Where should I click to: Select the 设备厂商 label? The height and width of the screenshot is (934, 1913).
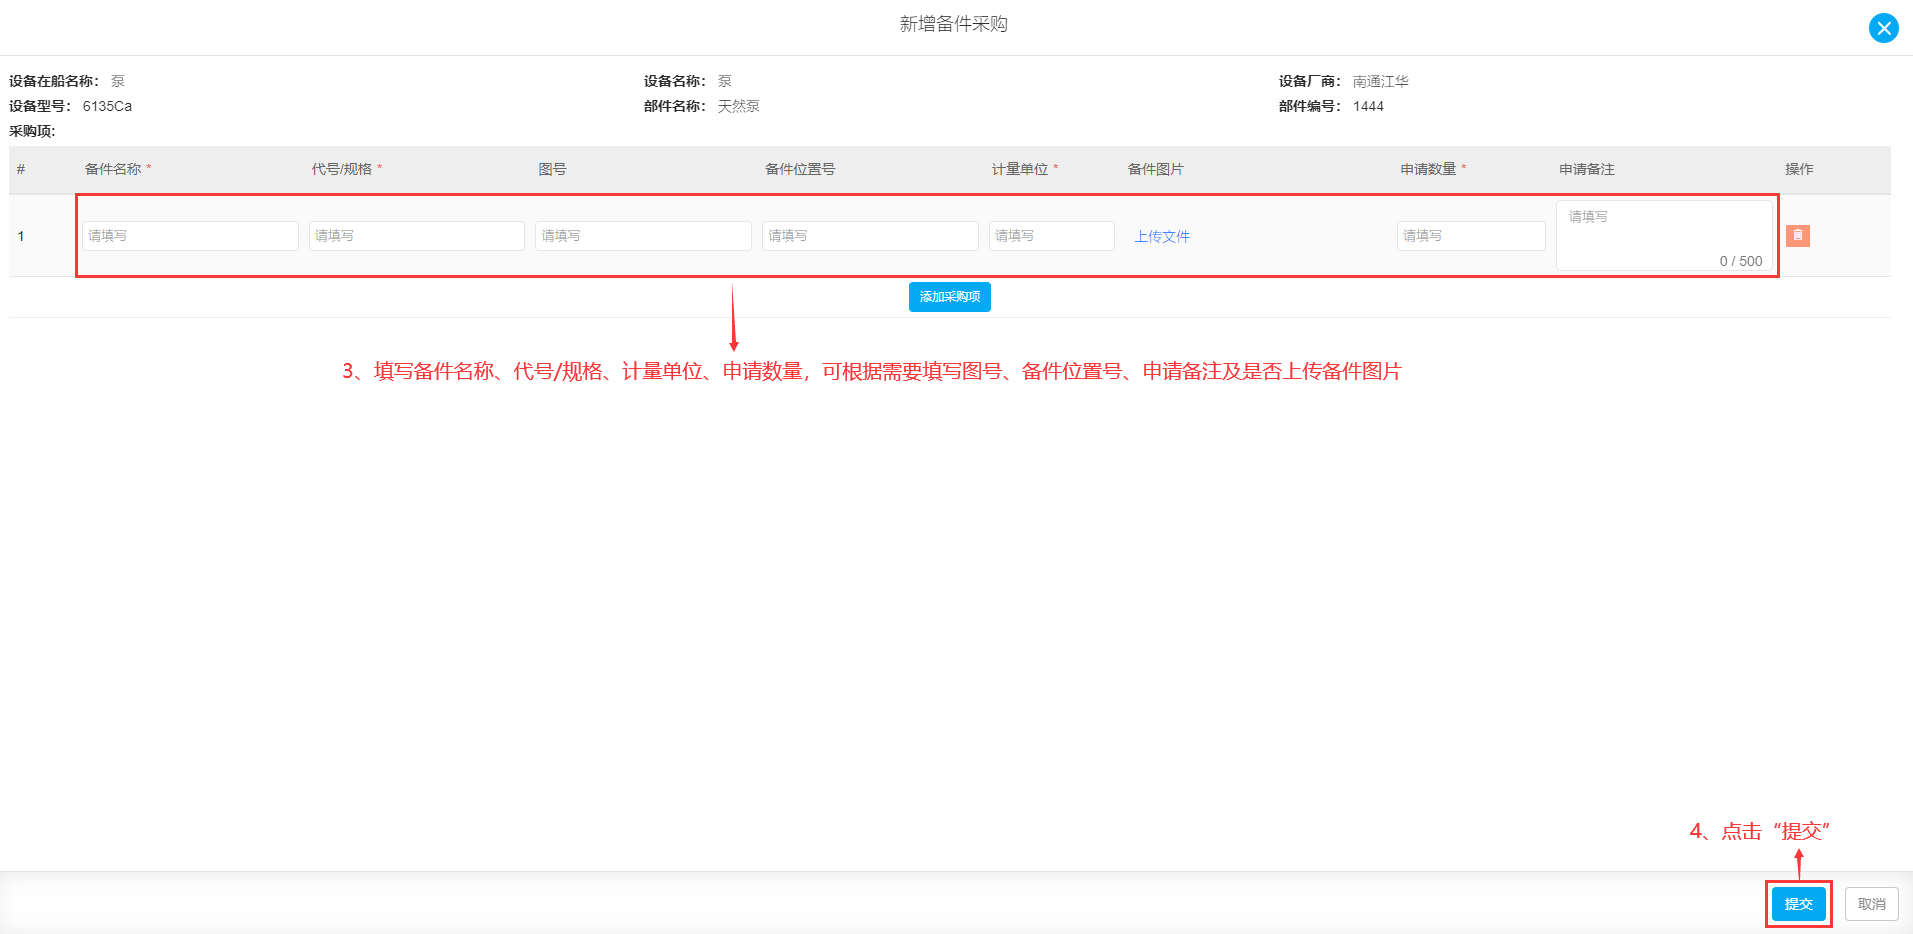[x=1309, y=81]
